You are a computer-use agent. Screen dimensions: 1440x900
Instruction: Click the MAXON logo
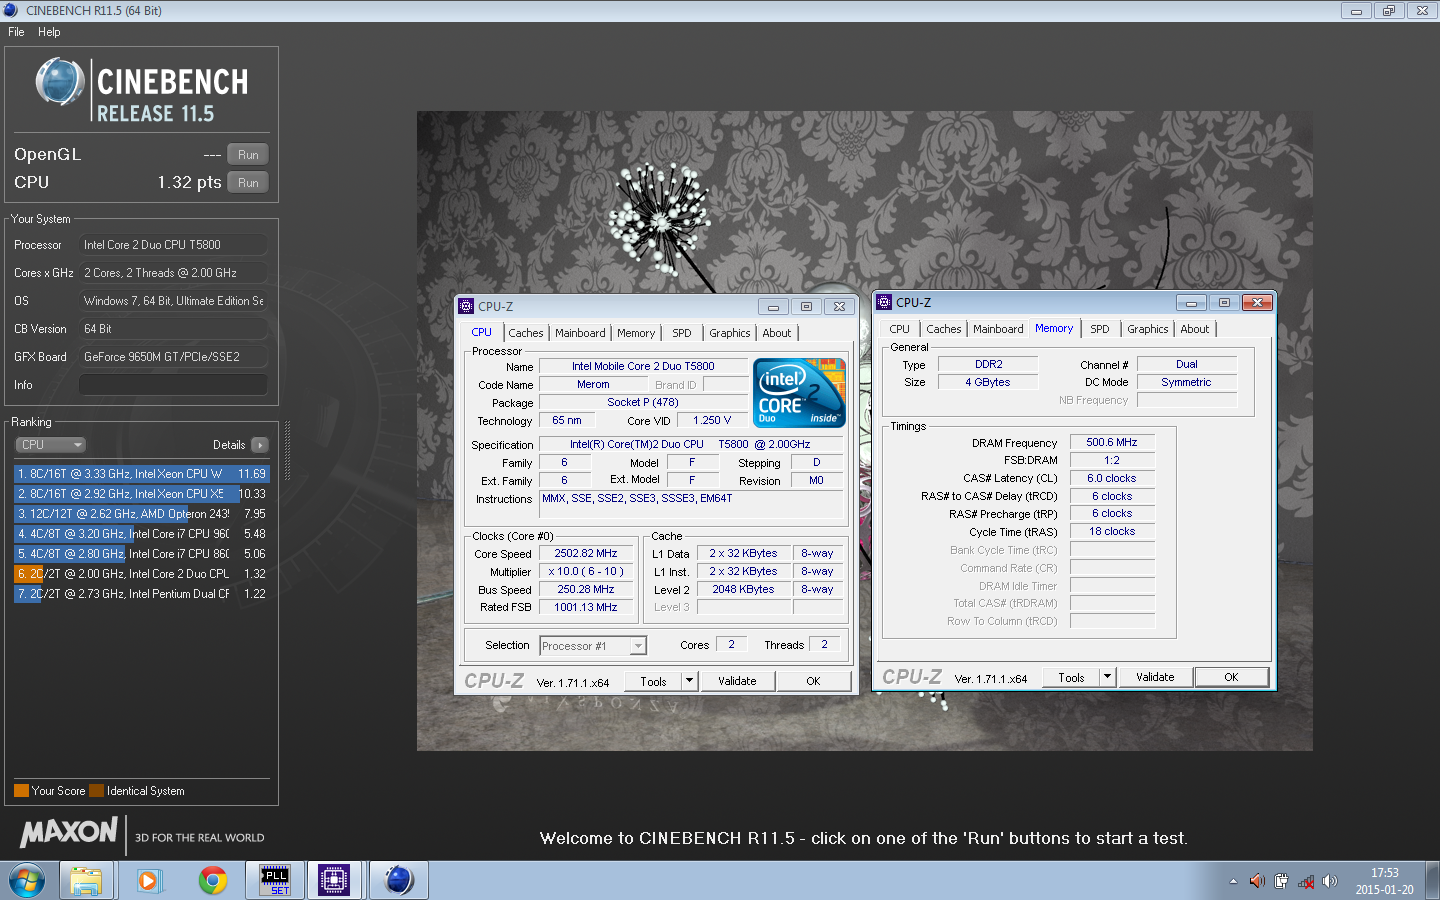point(69,832)
